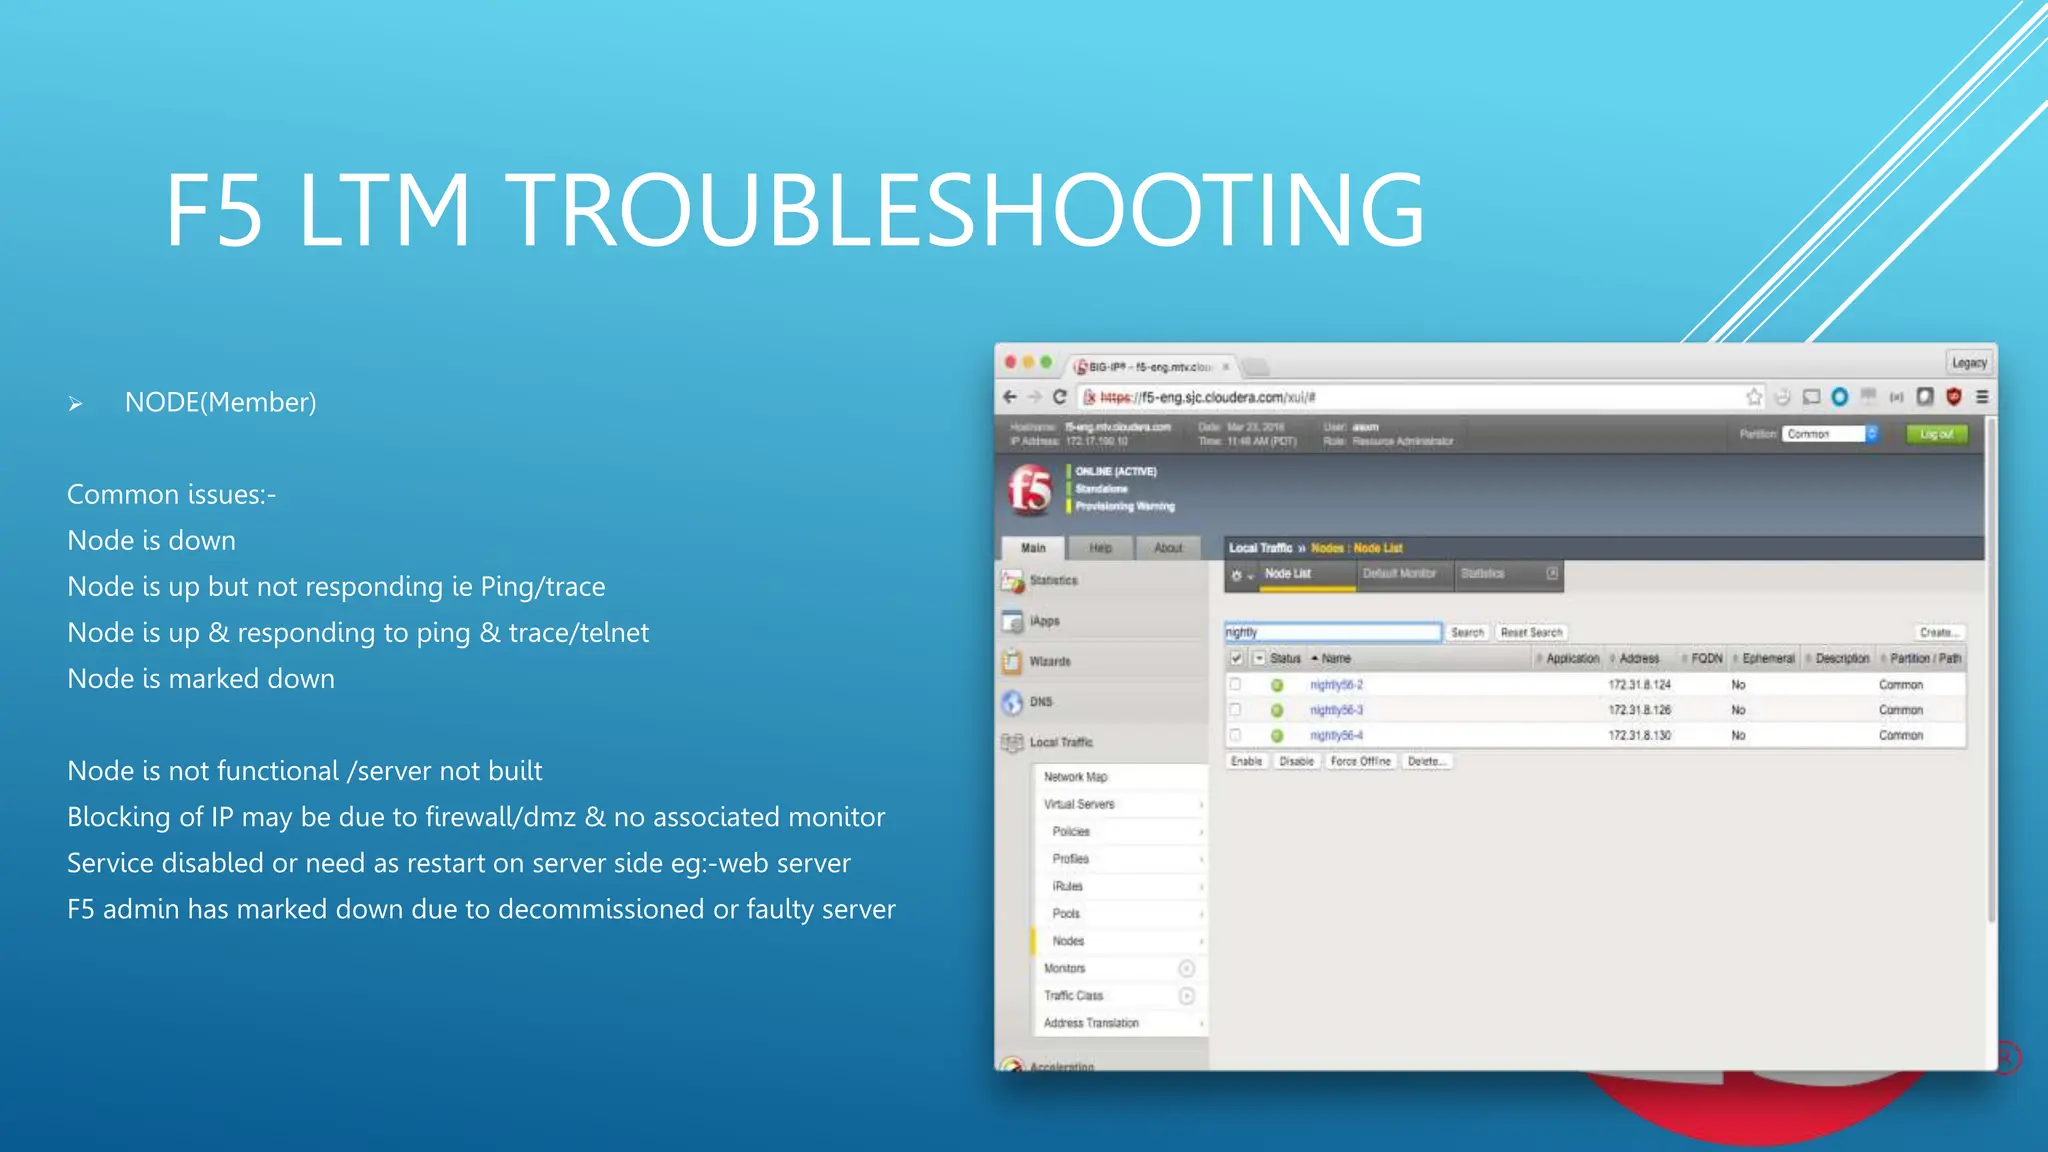
Task: Switch to the About tab
Action: pos(1168,548)
